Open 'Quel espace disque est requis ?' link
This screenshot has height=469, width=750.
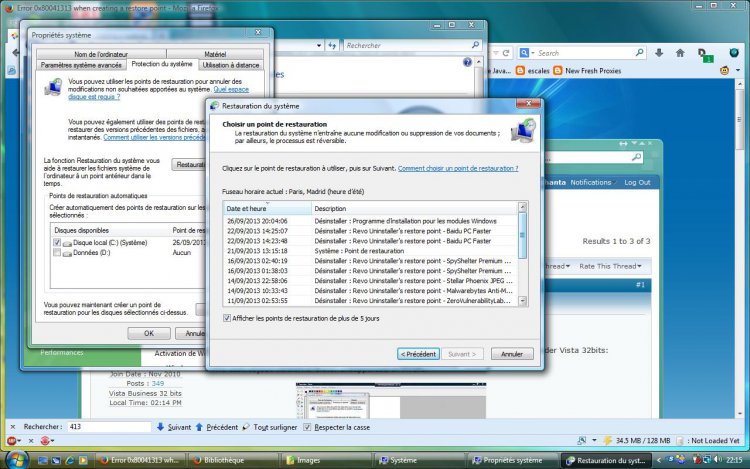(x=158, y=93)
